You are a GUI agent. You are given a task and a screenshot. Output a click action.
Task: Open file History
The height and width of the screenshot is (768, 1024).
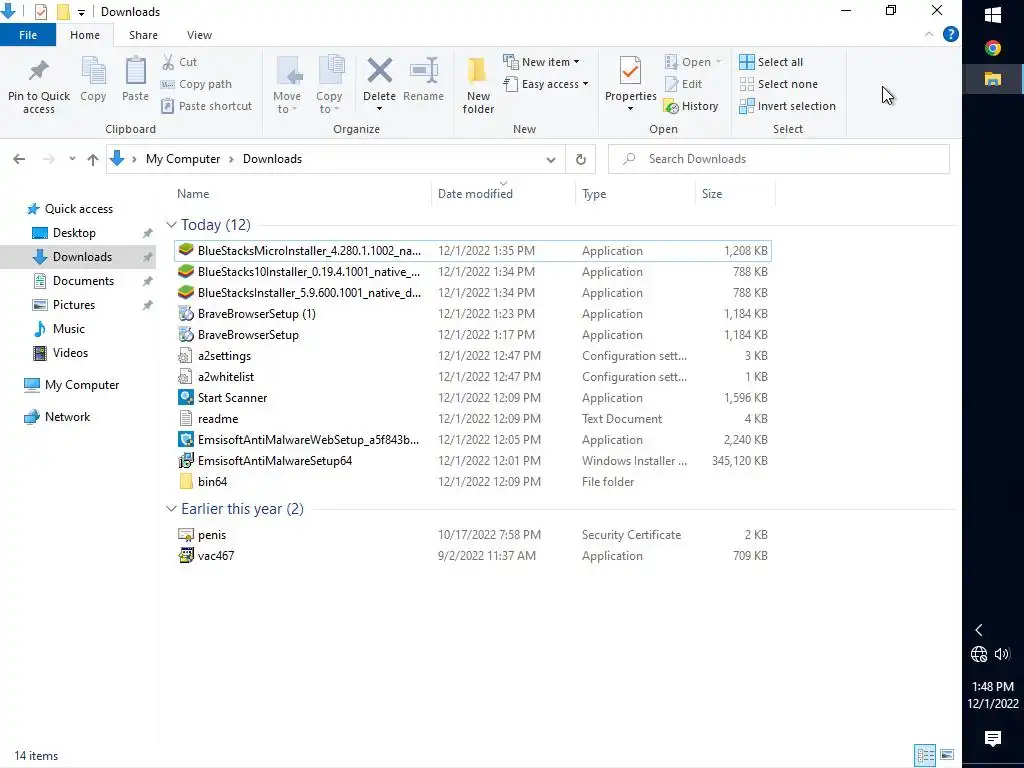point(691,106)
